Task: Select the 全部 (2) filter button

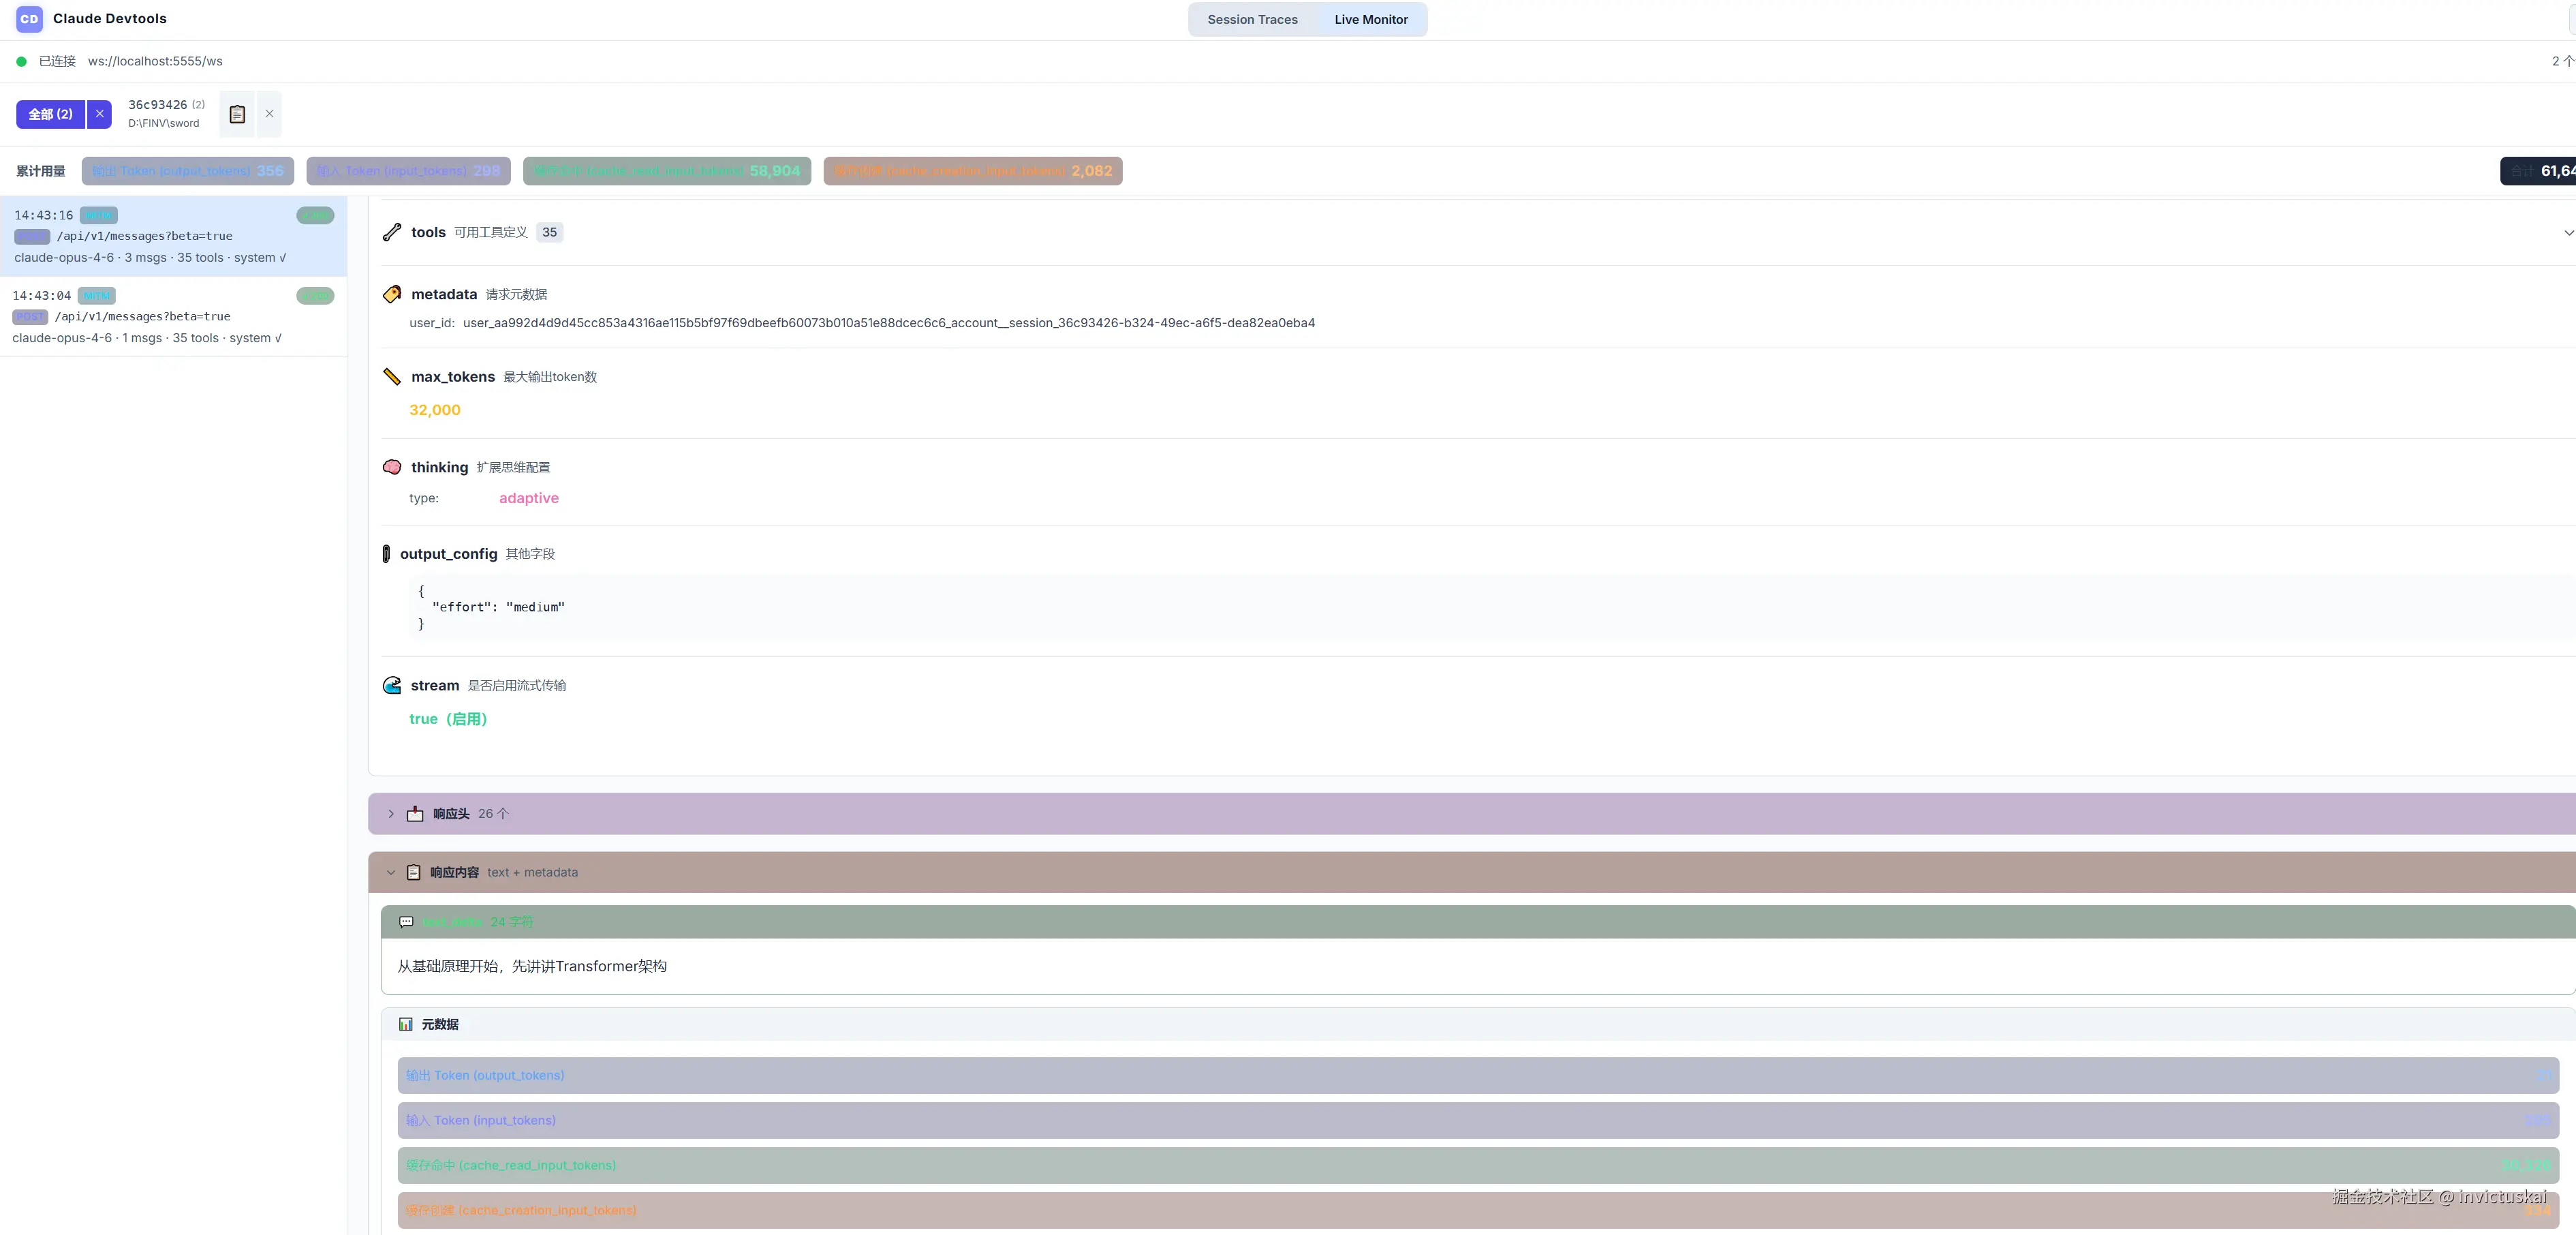Action: point(50,114)
